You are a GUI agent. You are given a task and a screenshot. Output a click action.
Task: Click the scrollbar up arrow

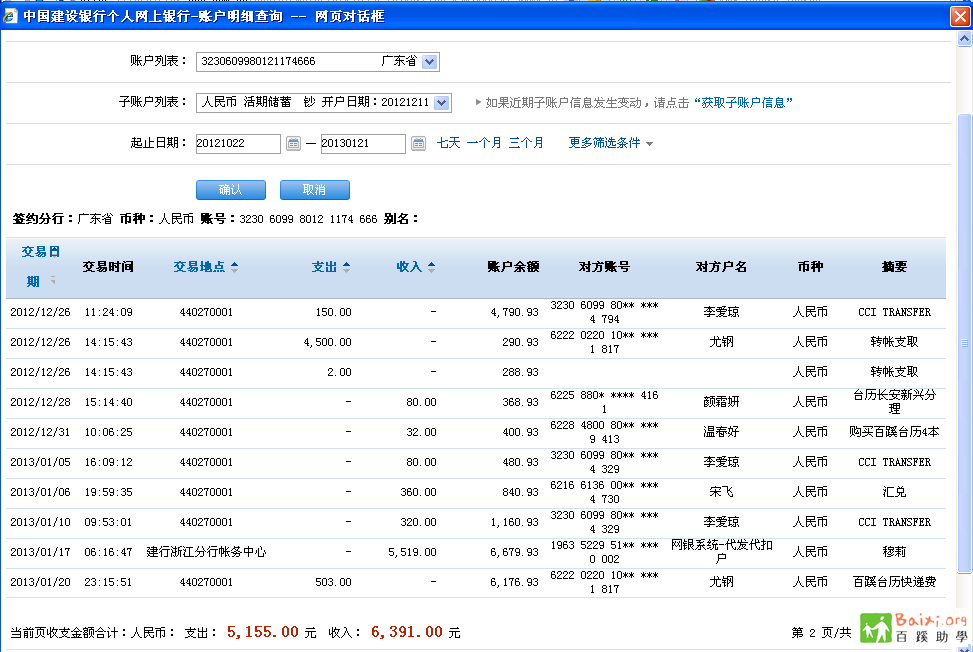964,38
